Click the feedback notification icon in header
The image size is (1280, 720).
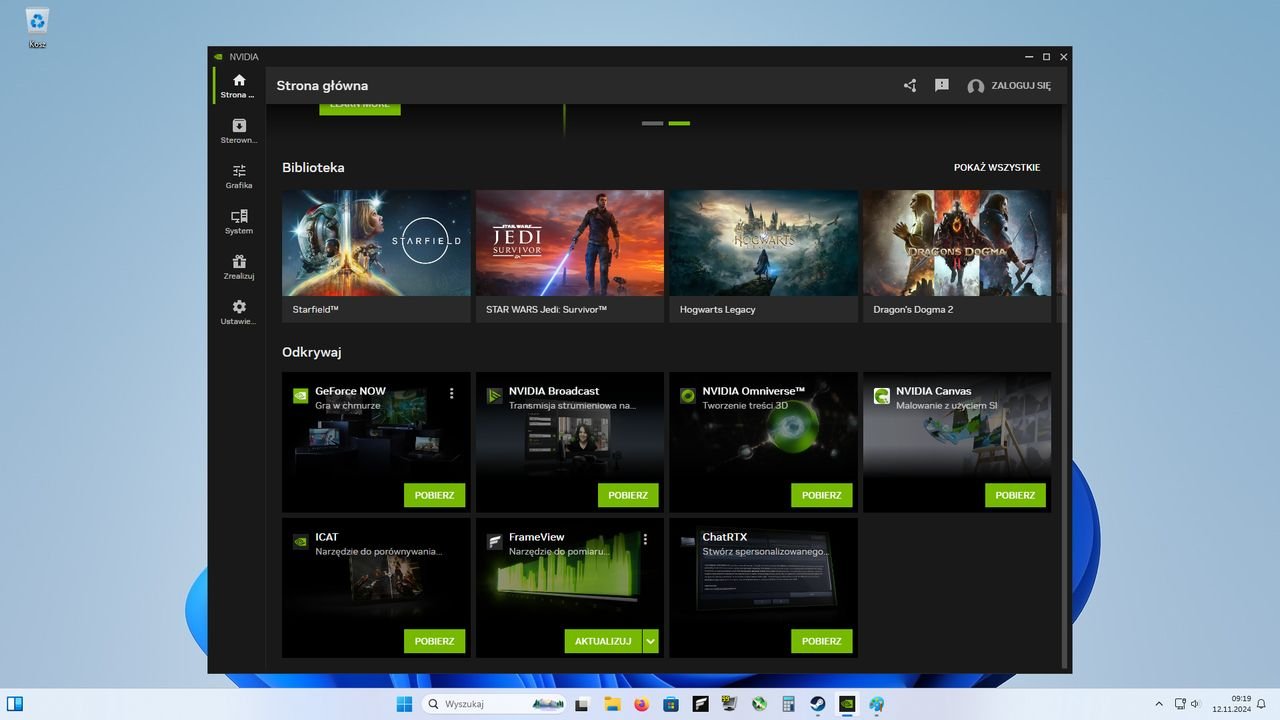(942, 86)
